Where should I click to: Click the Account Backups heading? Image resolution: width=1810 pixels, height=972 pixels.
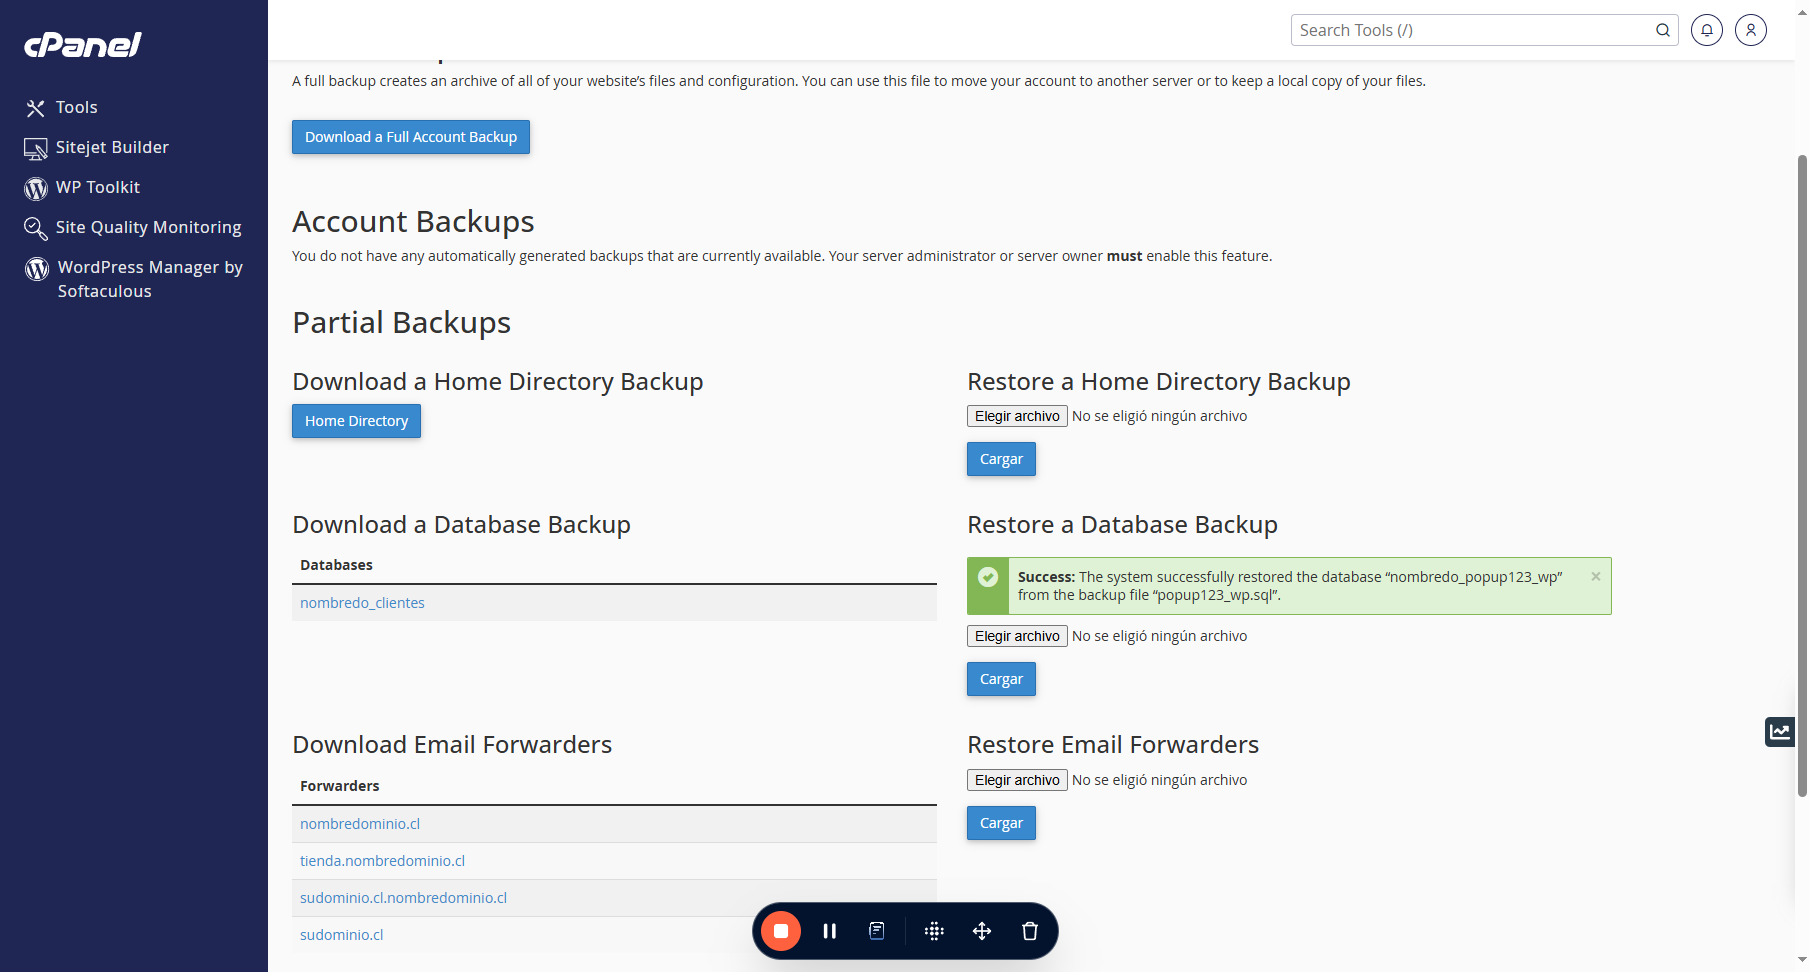click(x=413, y=222)
